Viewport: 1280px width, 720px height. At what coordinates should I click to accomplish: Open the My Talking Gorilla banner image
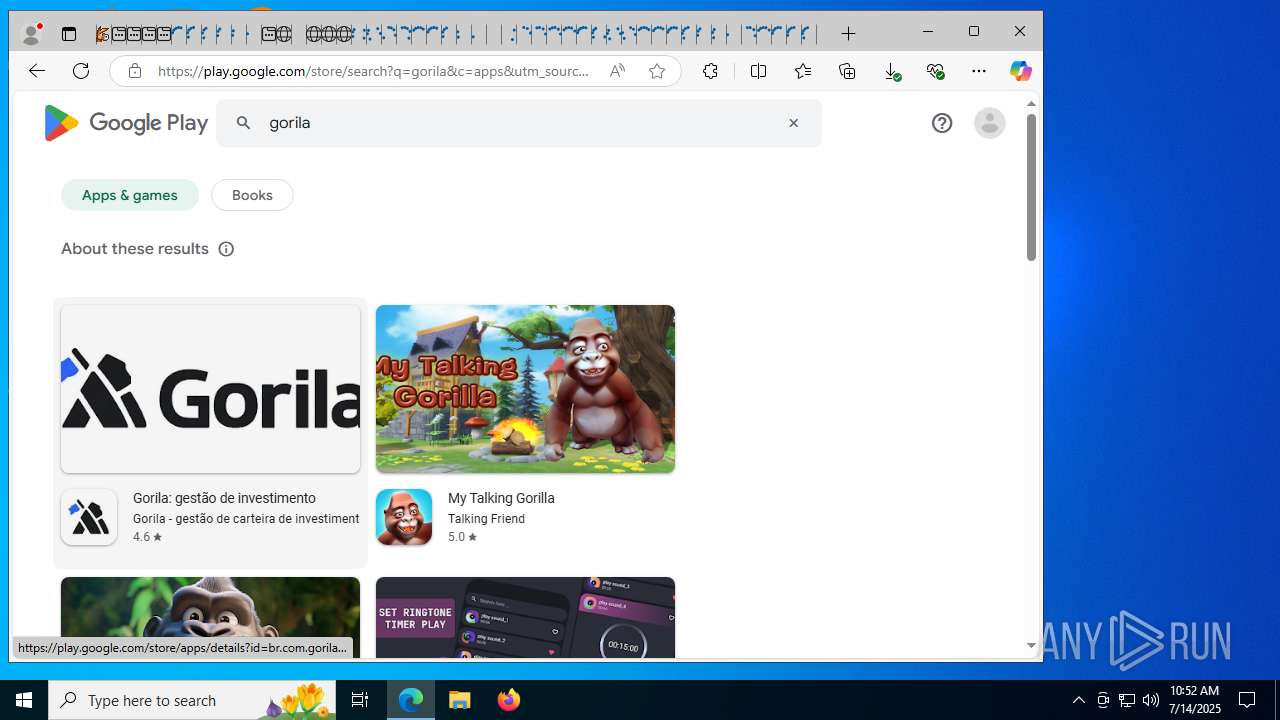[x=525, y=389]
